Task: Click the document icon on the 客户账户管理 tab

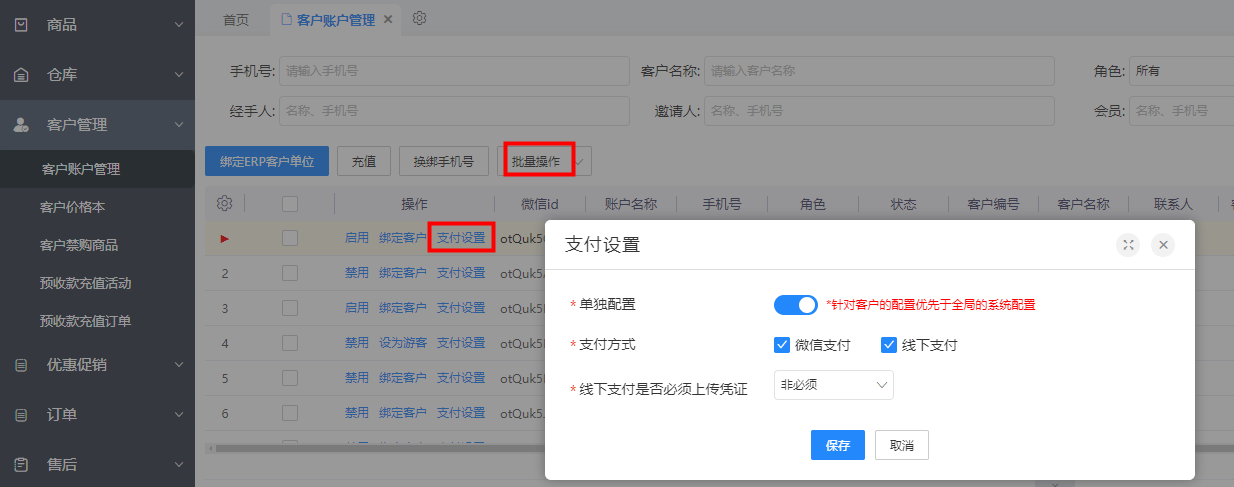Action: pyautogui.click(x=287, y=19)
